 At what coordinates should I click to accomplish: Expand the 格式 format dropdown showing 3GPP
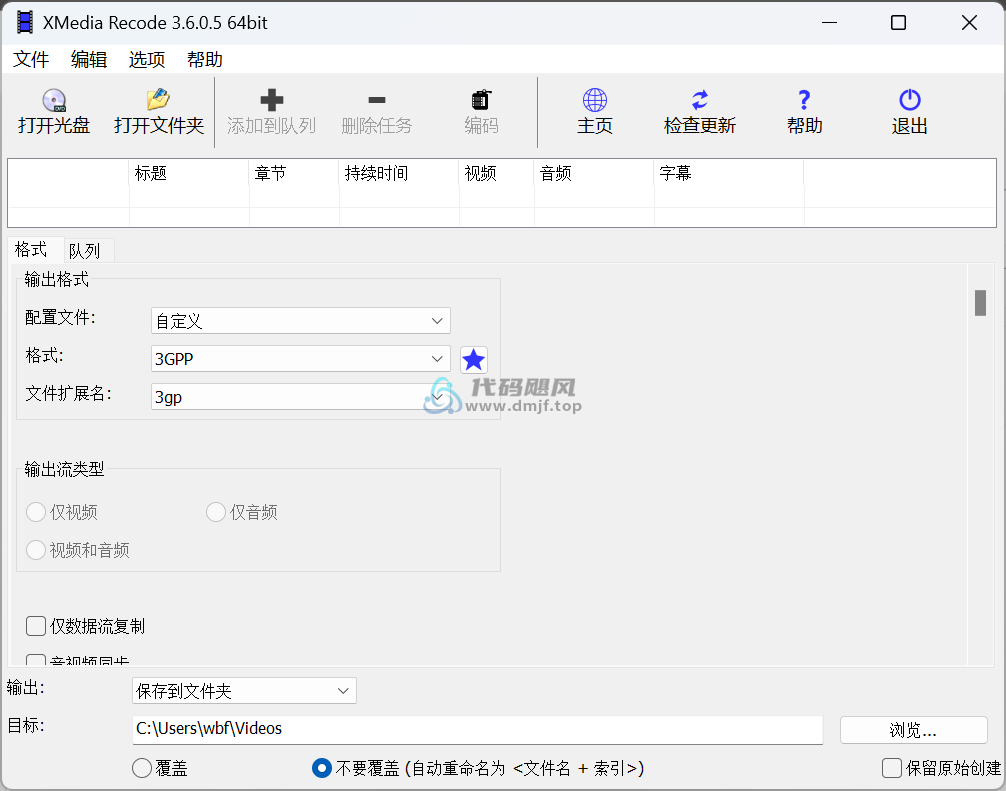coord(300,359)
